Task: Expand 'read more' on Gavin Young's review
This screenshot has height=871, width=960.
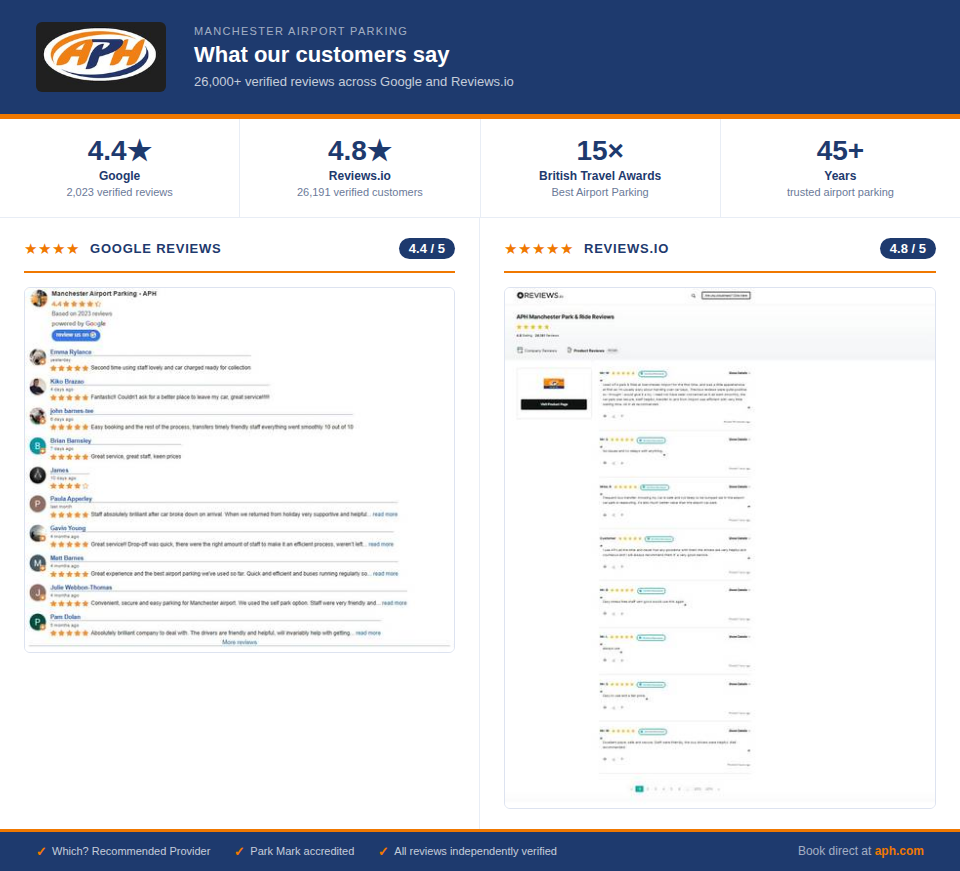Action: (381, 544)
